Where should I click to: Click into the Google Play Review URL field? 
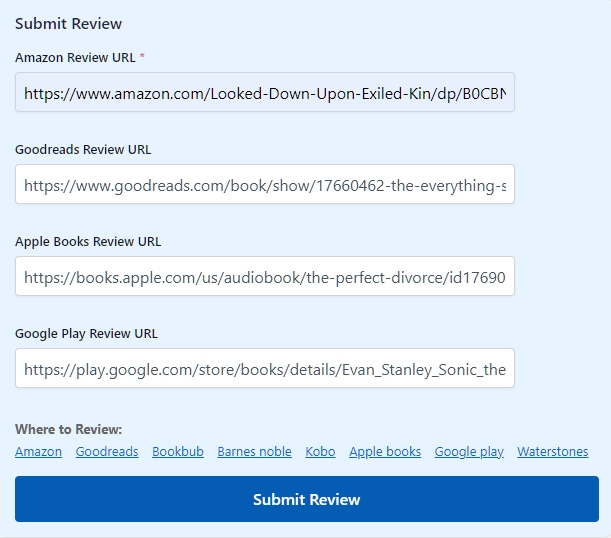[x=264, y=369]
